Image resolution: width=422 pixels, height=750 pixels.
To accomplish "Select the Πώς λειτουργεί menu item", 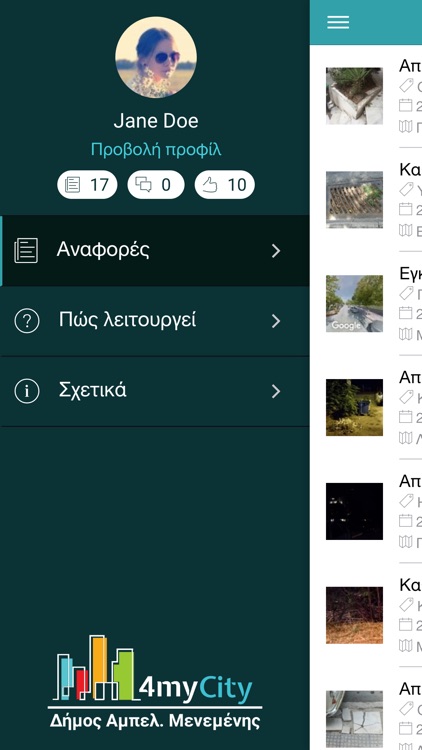I will point(155,321).
